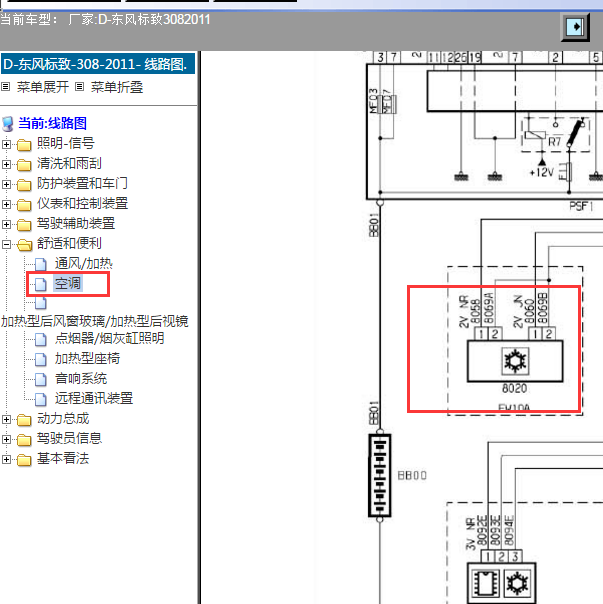Click the 当前:线路图 root label
Screen dimensions: 603x604
click(x=52, y=123)
